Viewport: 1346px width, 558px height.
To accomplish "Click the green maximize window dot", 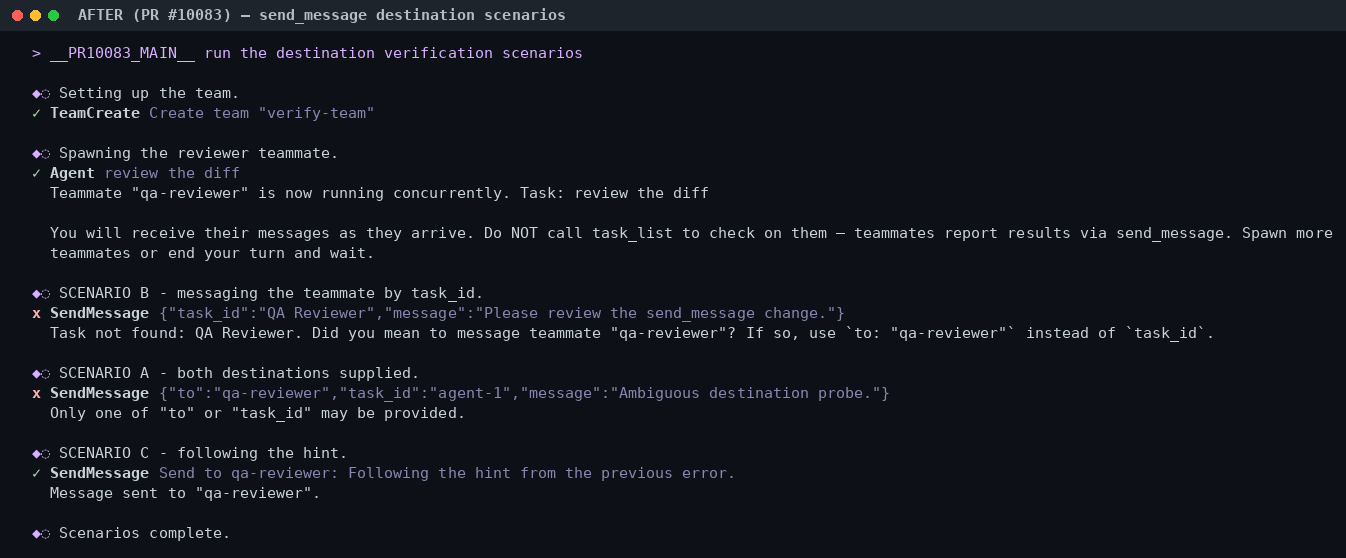I will point(53,15).
